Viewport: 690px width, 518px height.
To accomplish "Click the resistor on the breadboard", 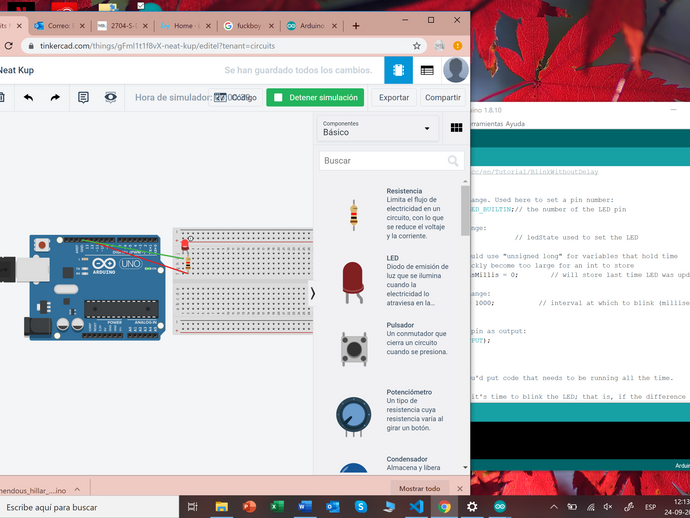I will tap(188, 264).
